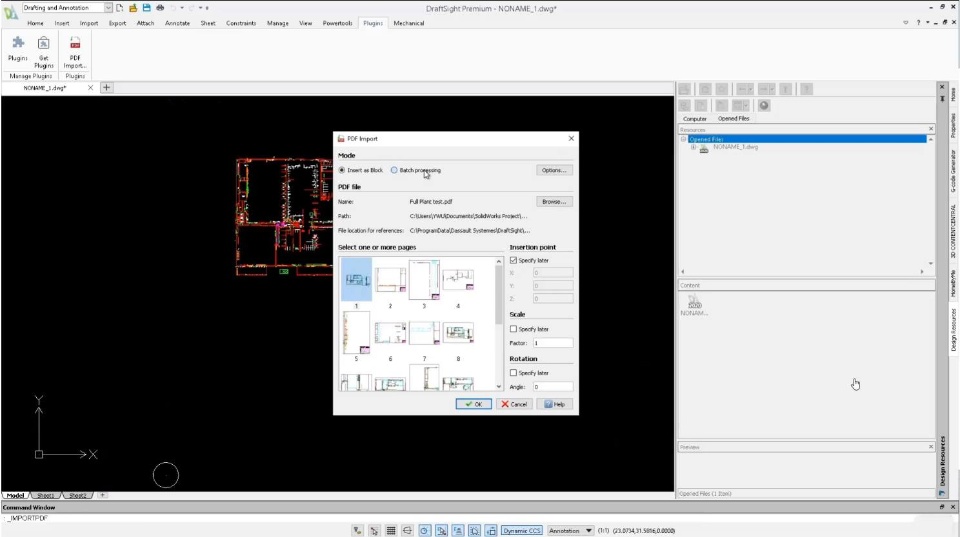Open the redo history dropdown arrow
Screen dimensions: 960x537
pos(200,8)
